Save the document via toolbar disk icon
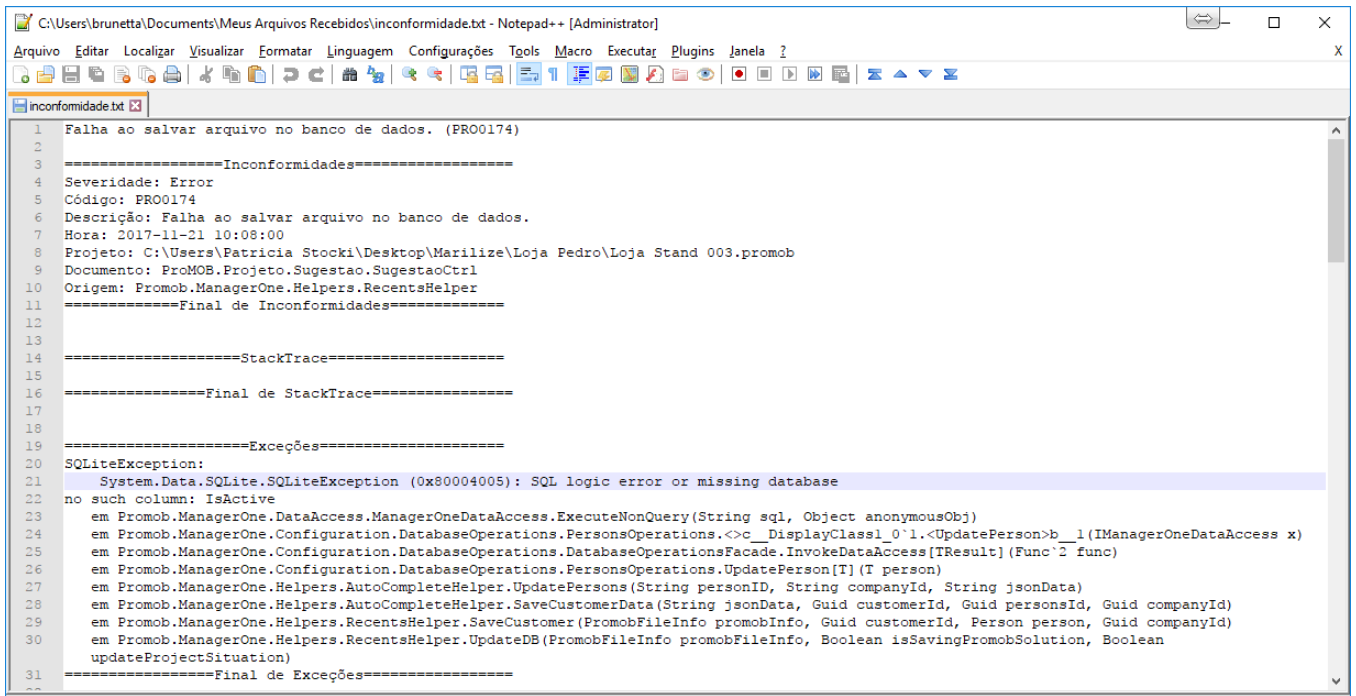The height and width of the screenshot is (696, 1356). pyautogui.click(x=71, y=74)
